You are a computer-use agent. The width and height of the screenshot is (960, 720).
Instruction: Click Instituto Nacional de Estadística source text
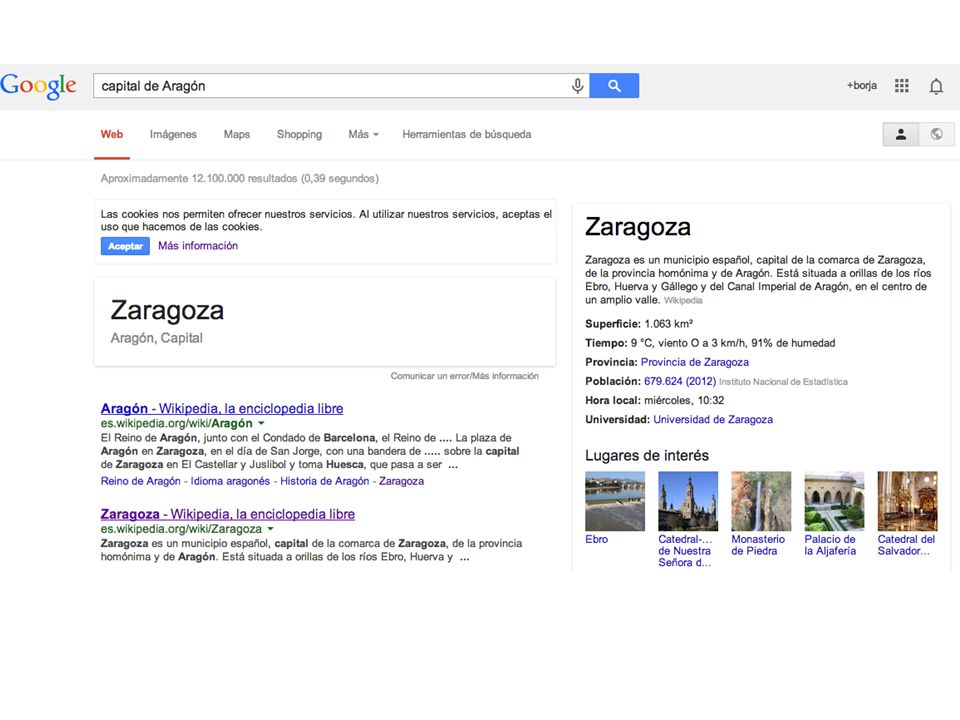coord(783,382)
